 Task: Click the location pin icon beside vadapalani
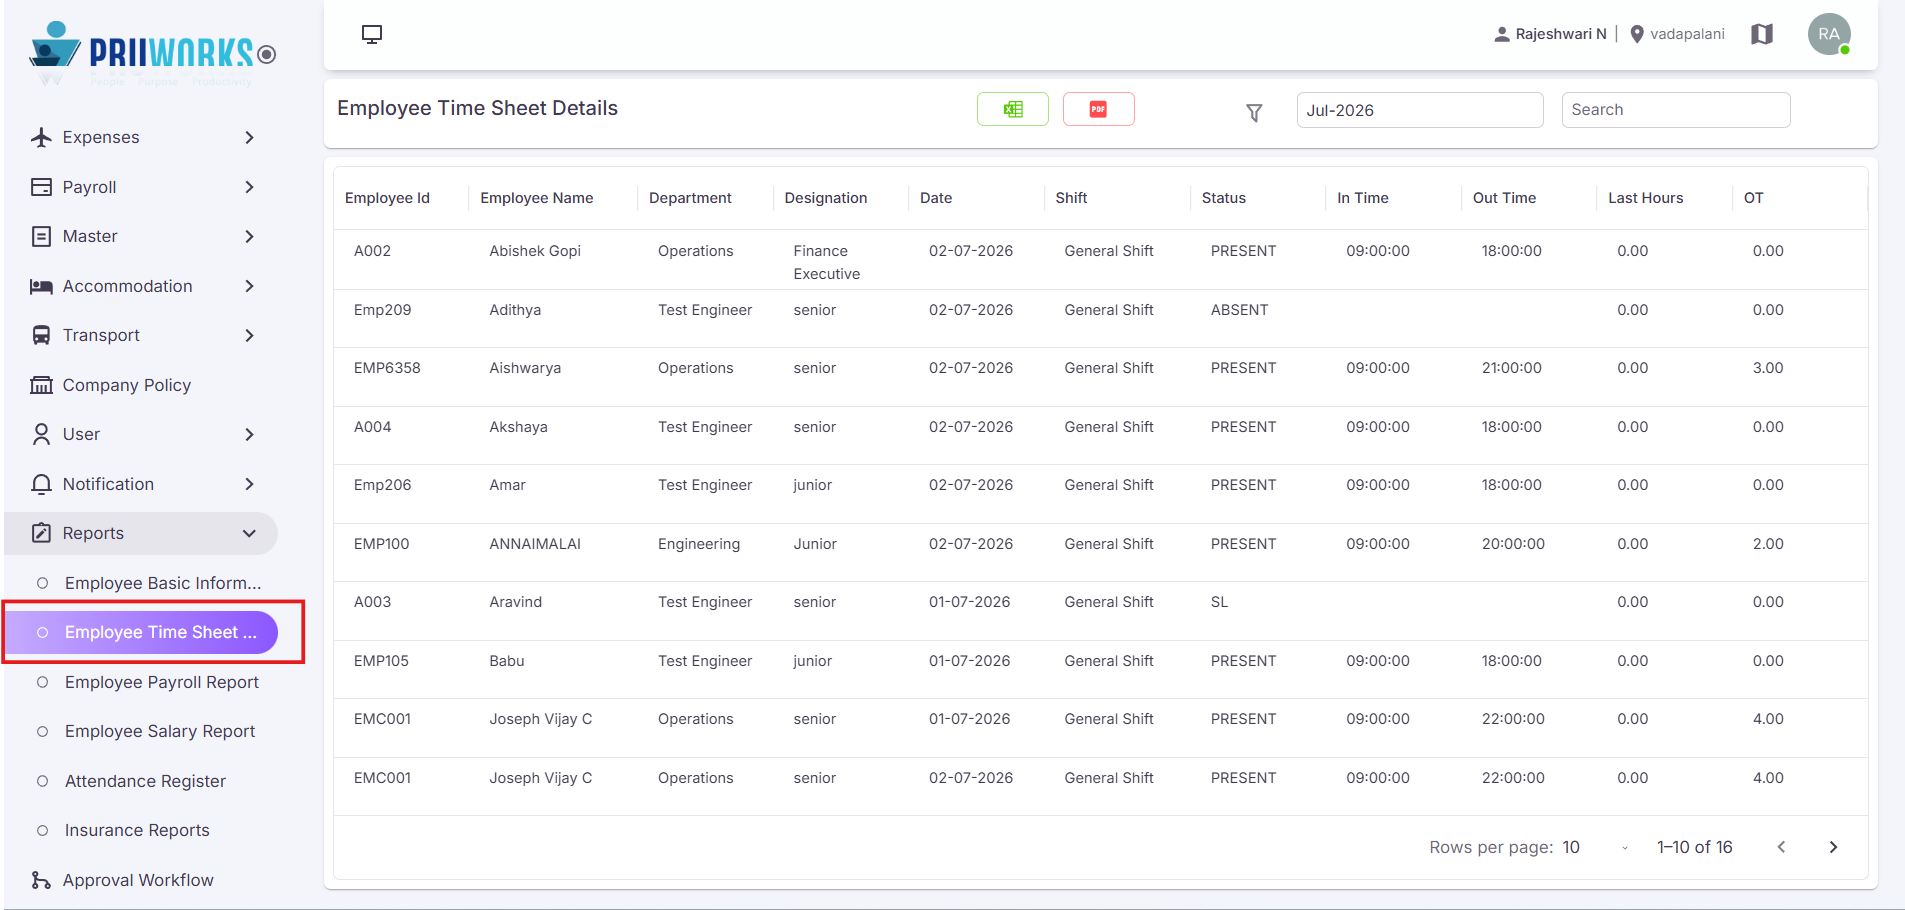coord(1637,34)
